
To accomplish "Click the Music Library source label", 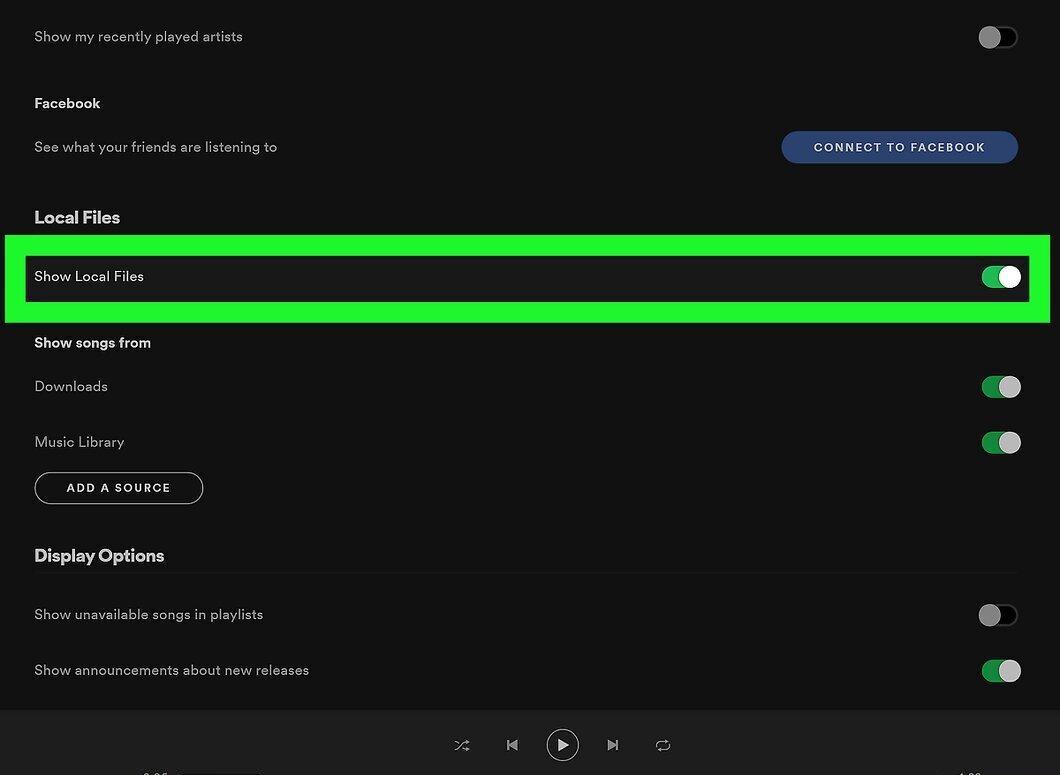I will click(x=79, y=442).
